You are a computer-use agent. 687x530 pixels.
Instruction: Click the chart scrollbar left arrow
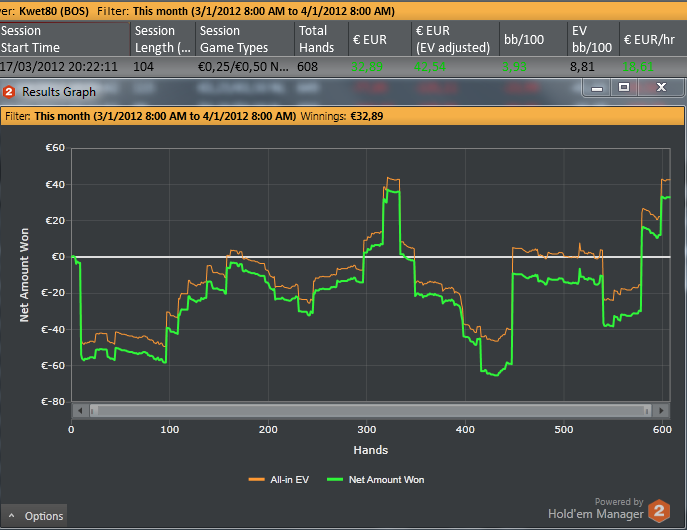(80, 411)
